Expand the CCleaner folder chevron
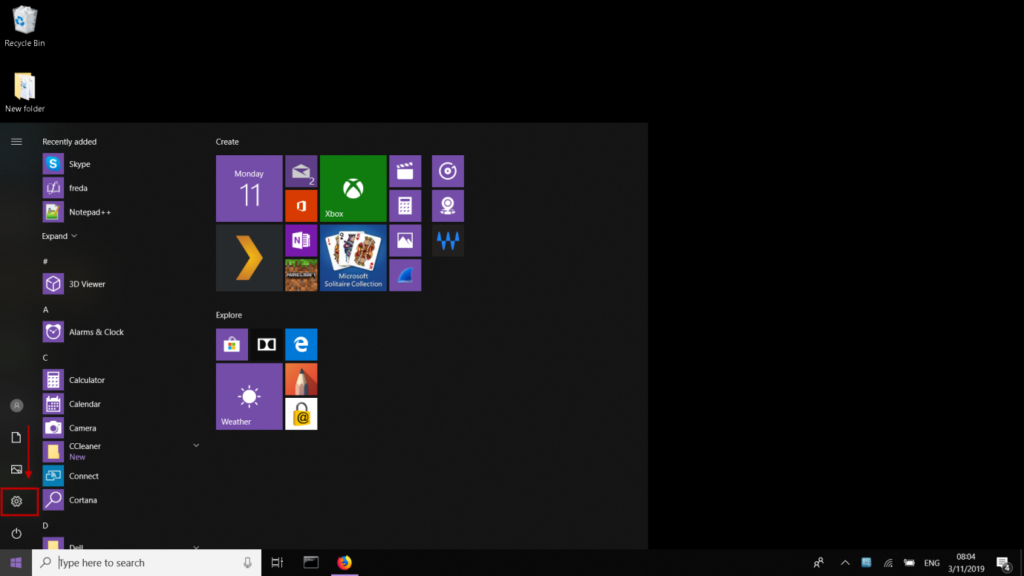This screenshot has height=576, width=1024. (196, 445)
